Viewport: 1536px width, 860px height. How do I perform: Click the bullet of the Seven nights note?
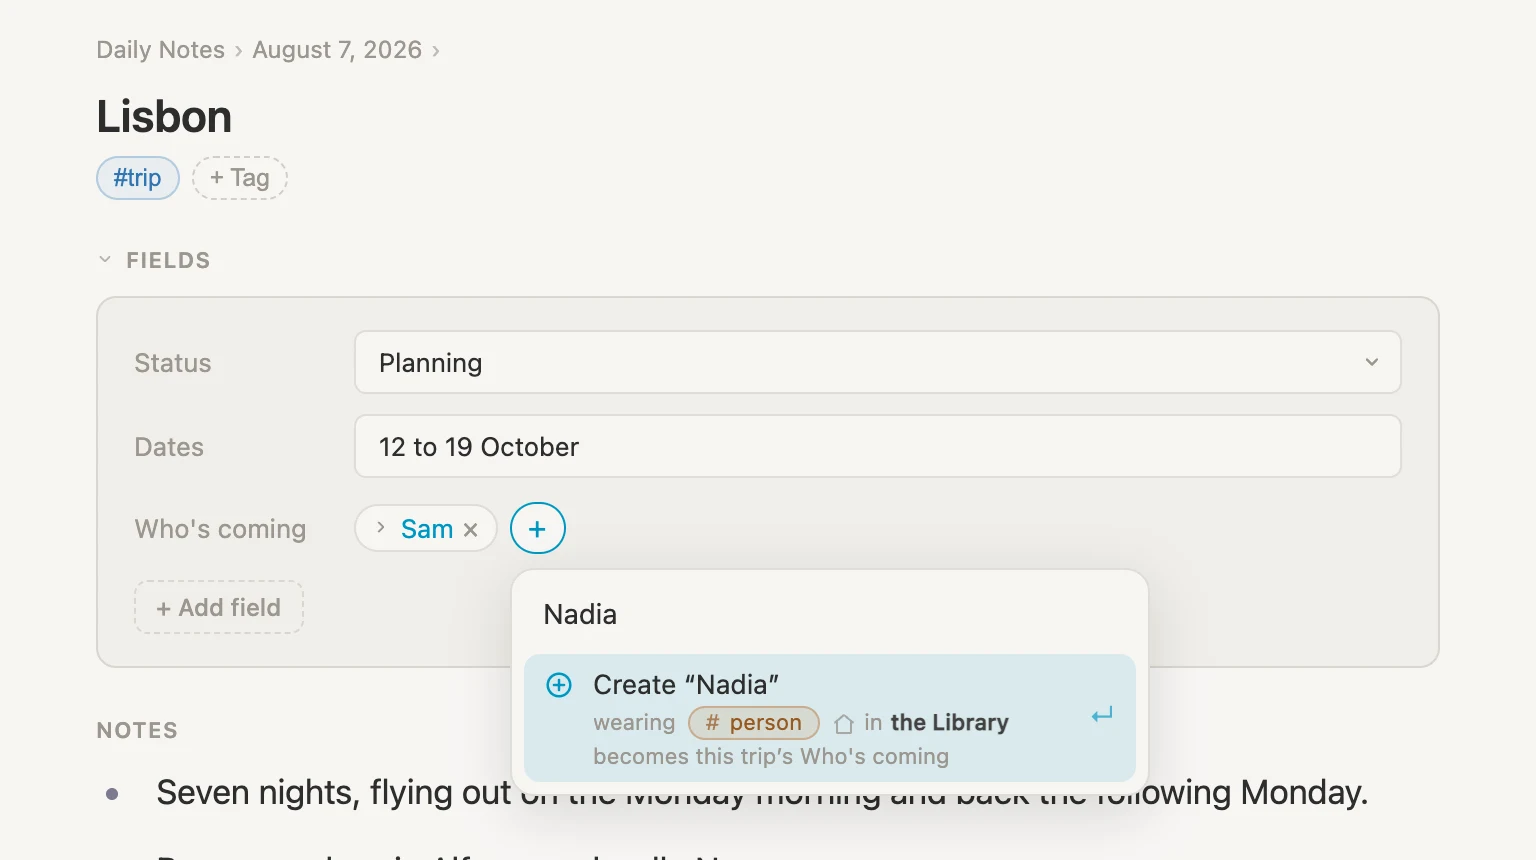pos(112,794)
